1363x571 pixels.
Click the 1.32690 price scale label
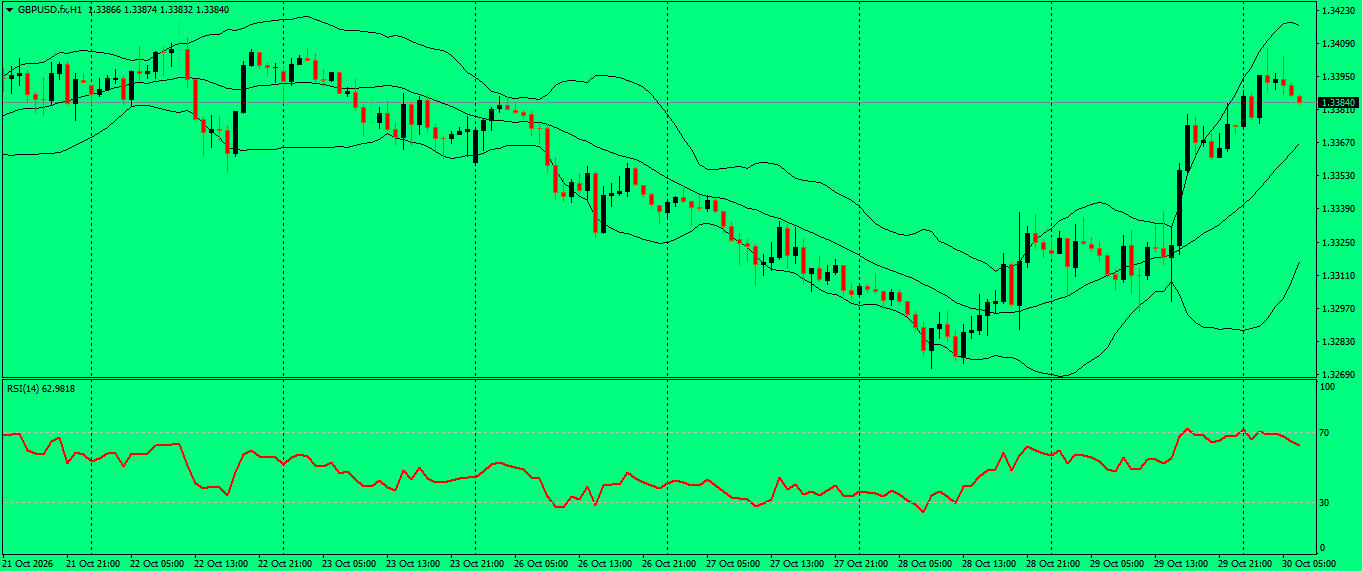tap(1338, 374)
